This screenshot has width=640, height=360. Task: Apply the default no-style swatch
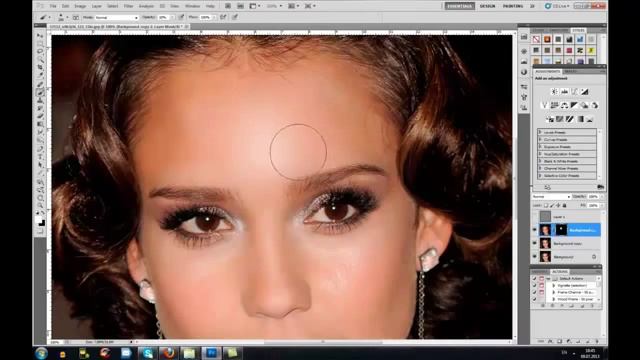(x=536, y=39)
